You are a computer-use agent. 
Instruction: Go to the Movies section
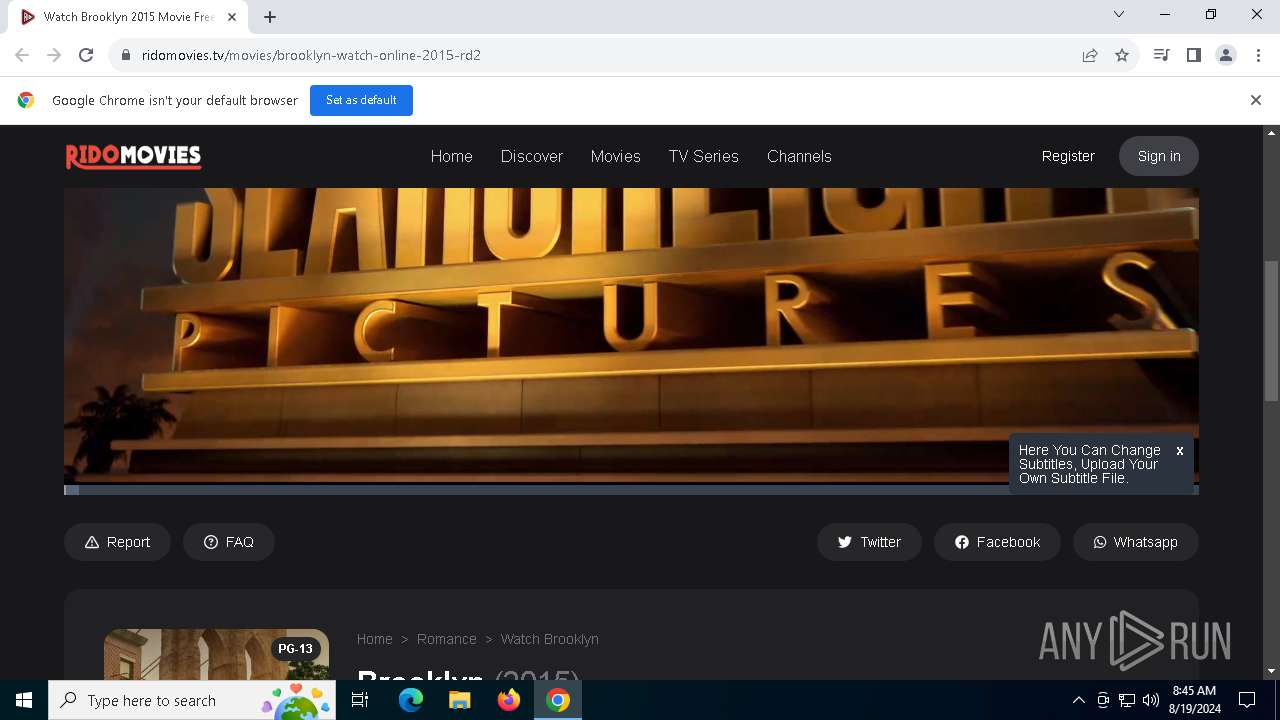point(615,156)
